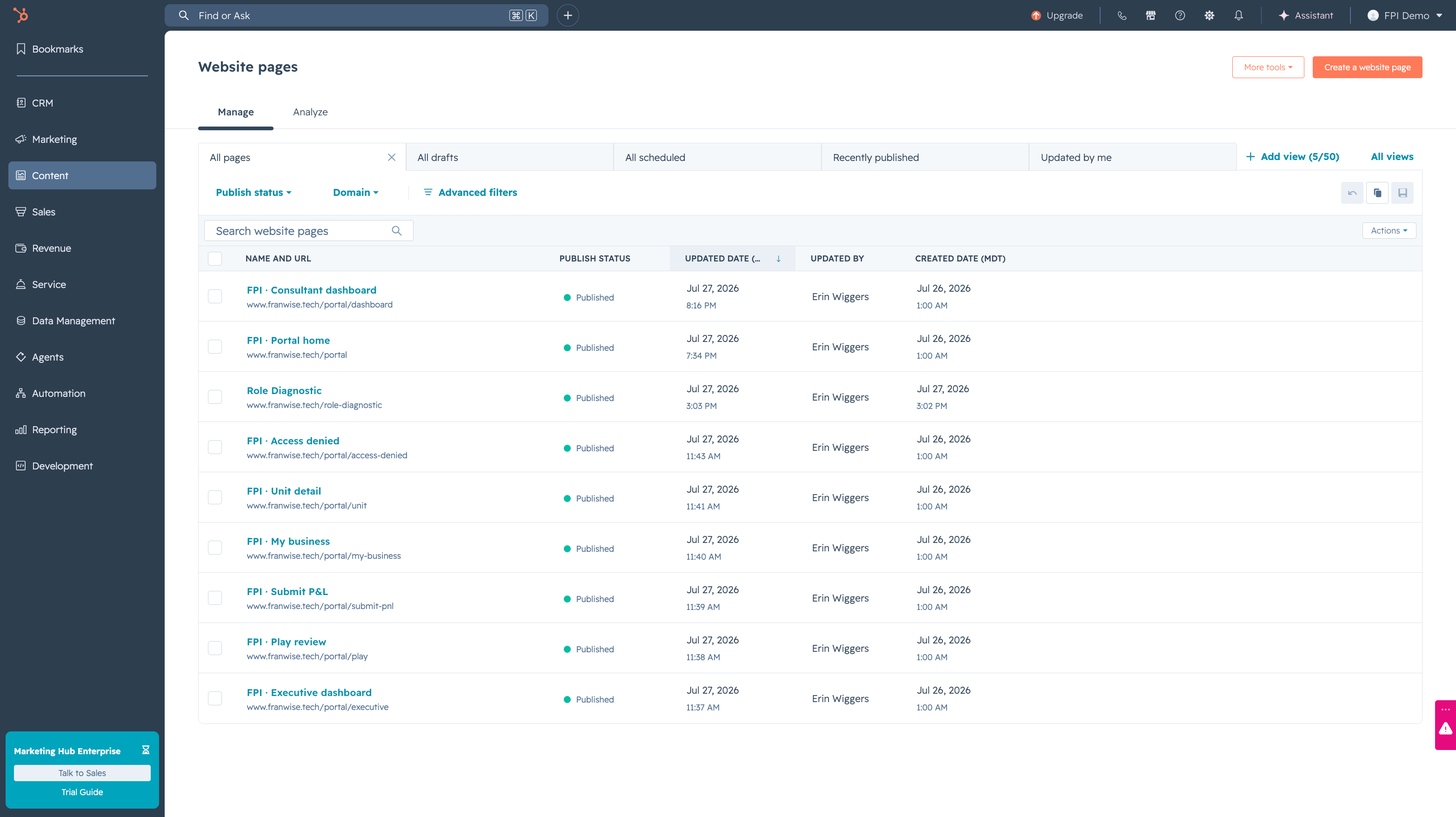Check the Portal home row checkbox

point(215,346)
